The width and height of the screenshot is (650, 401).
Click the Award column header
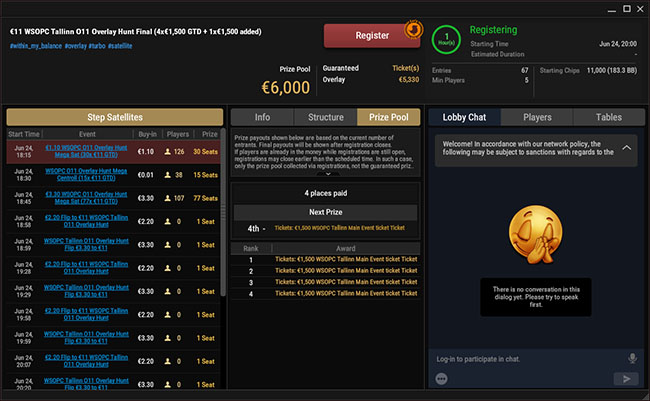point(346,248)
